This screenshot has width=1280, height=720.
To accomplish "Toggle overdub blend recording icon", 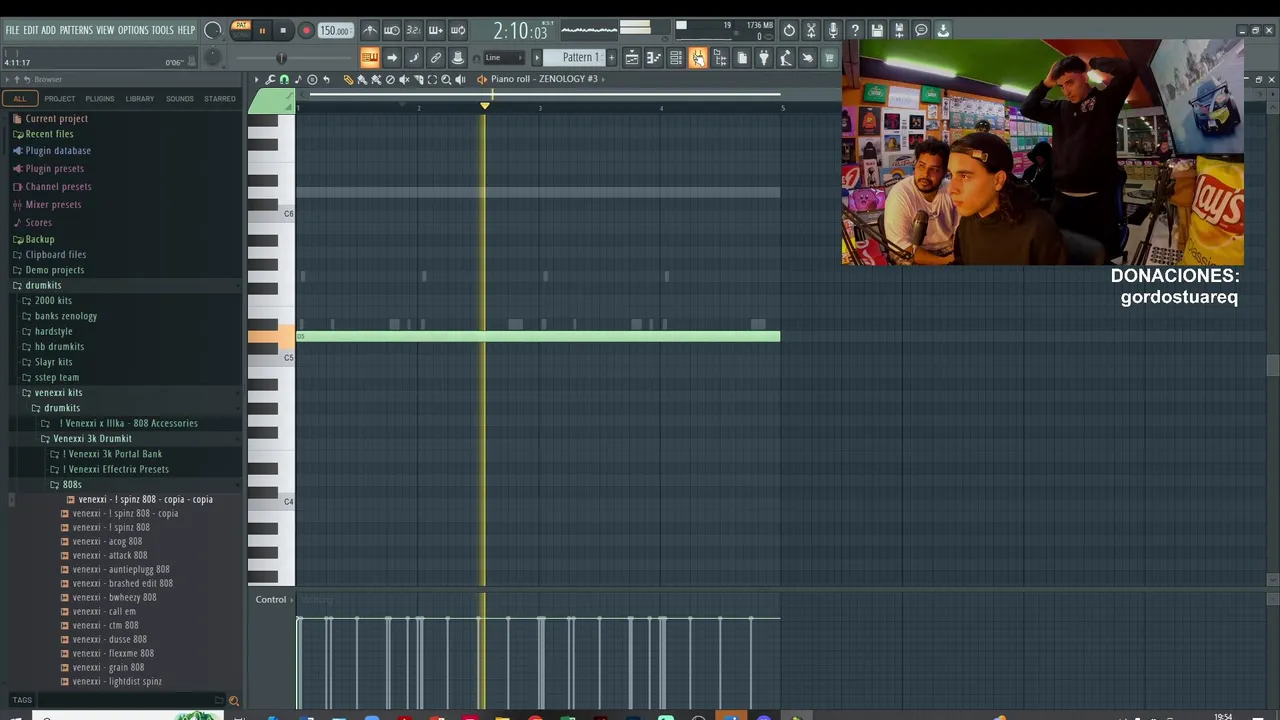I will (x=436, y=31).
